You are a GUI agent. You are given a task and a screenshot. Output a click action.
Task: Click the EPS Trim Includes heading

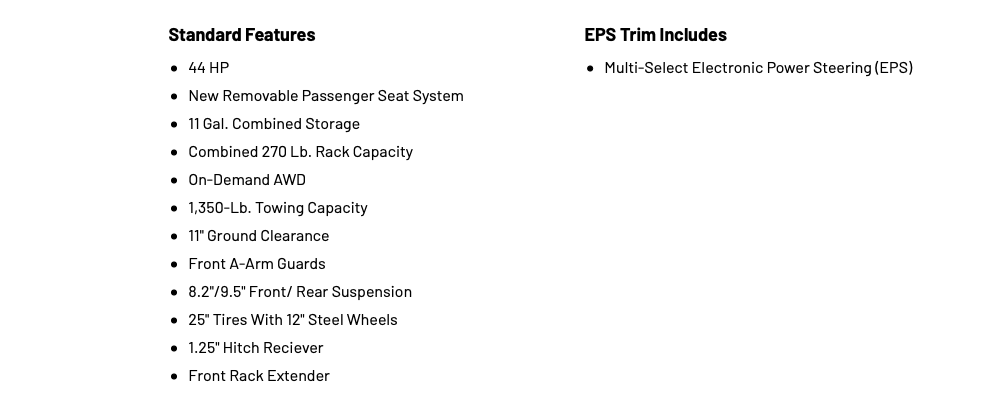(x=656, y=34)
